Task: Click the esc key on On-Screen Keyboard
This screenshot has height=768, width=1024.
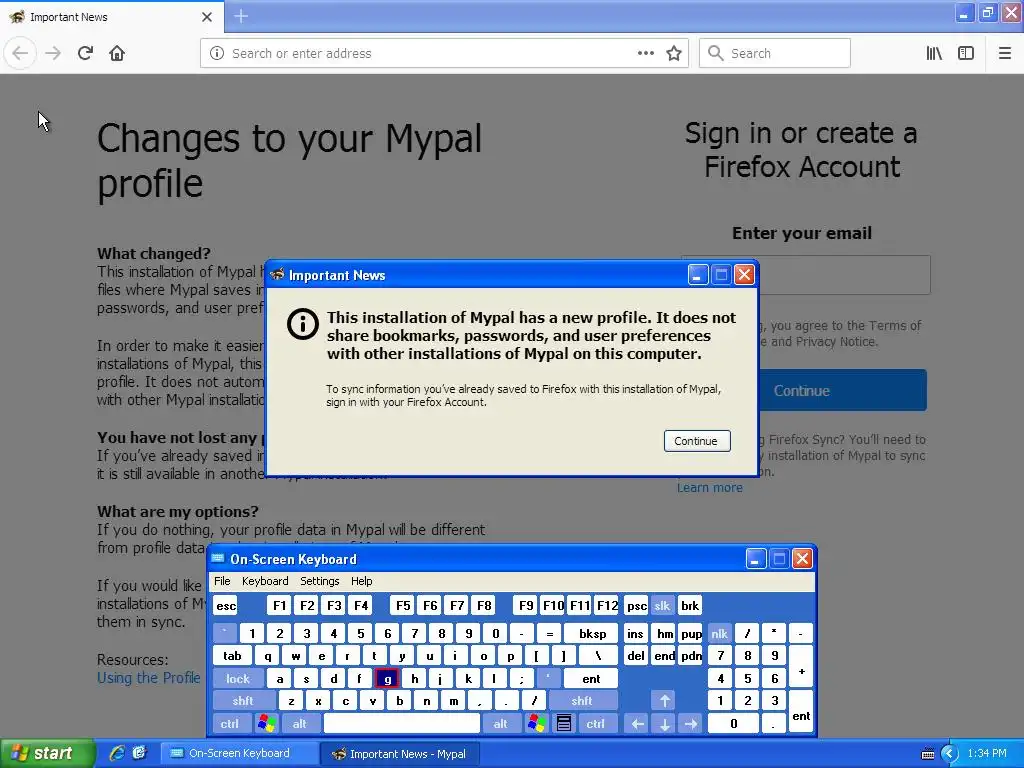Action: (227, 605)
